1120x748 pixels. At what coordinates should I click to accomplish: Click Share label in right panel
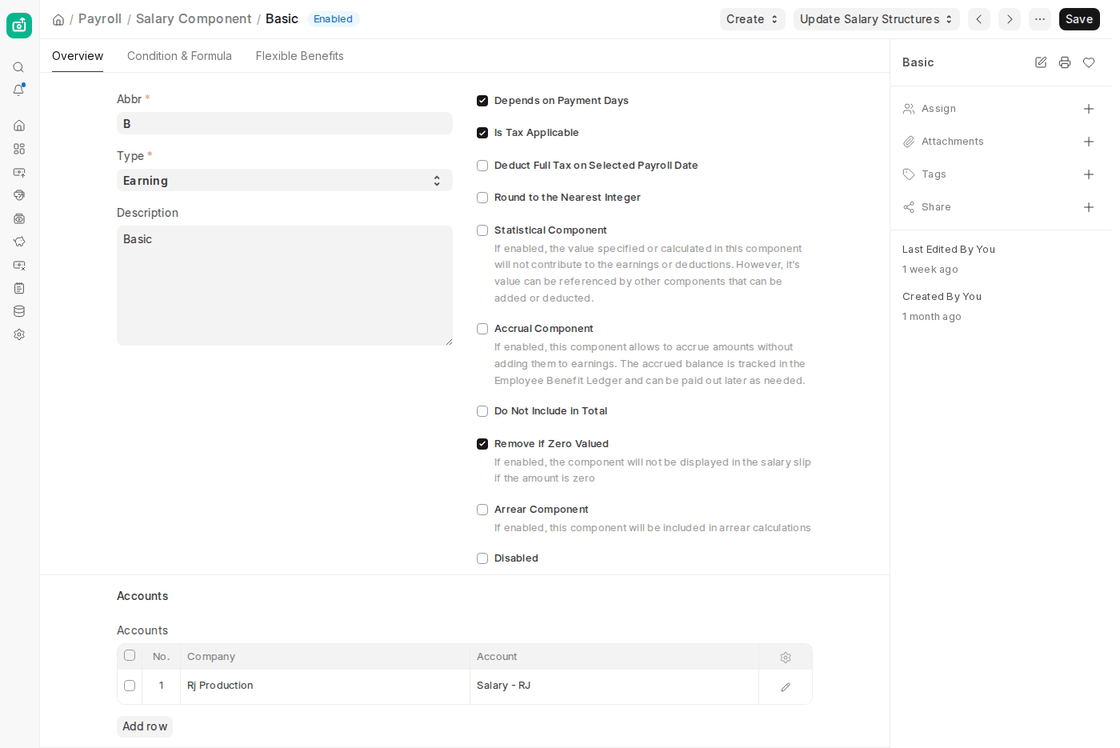[x=936, y=207]
